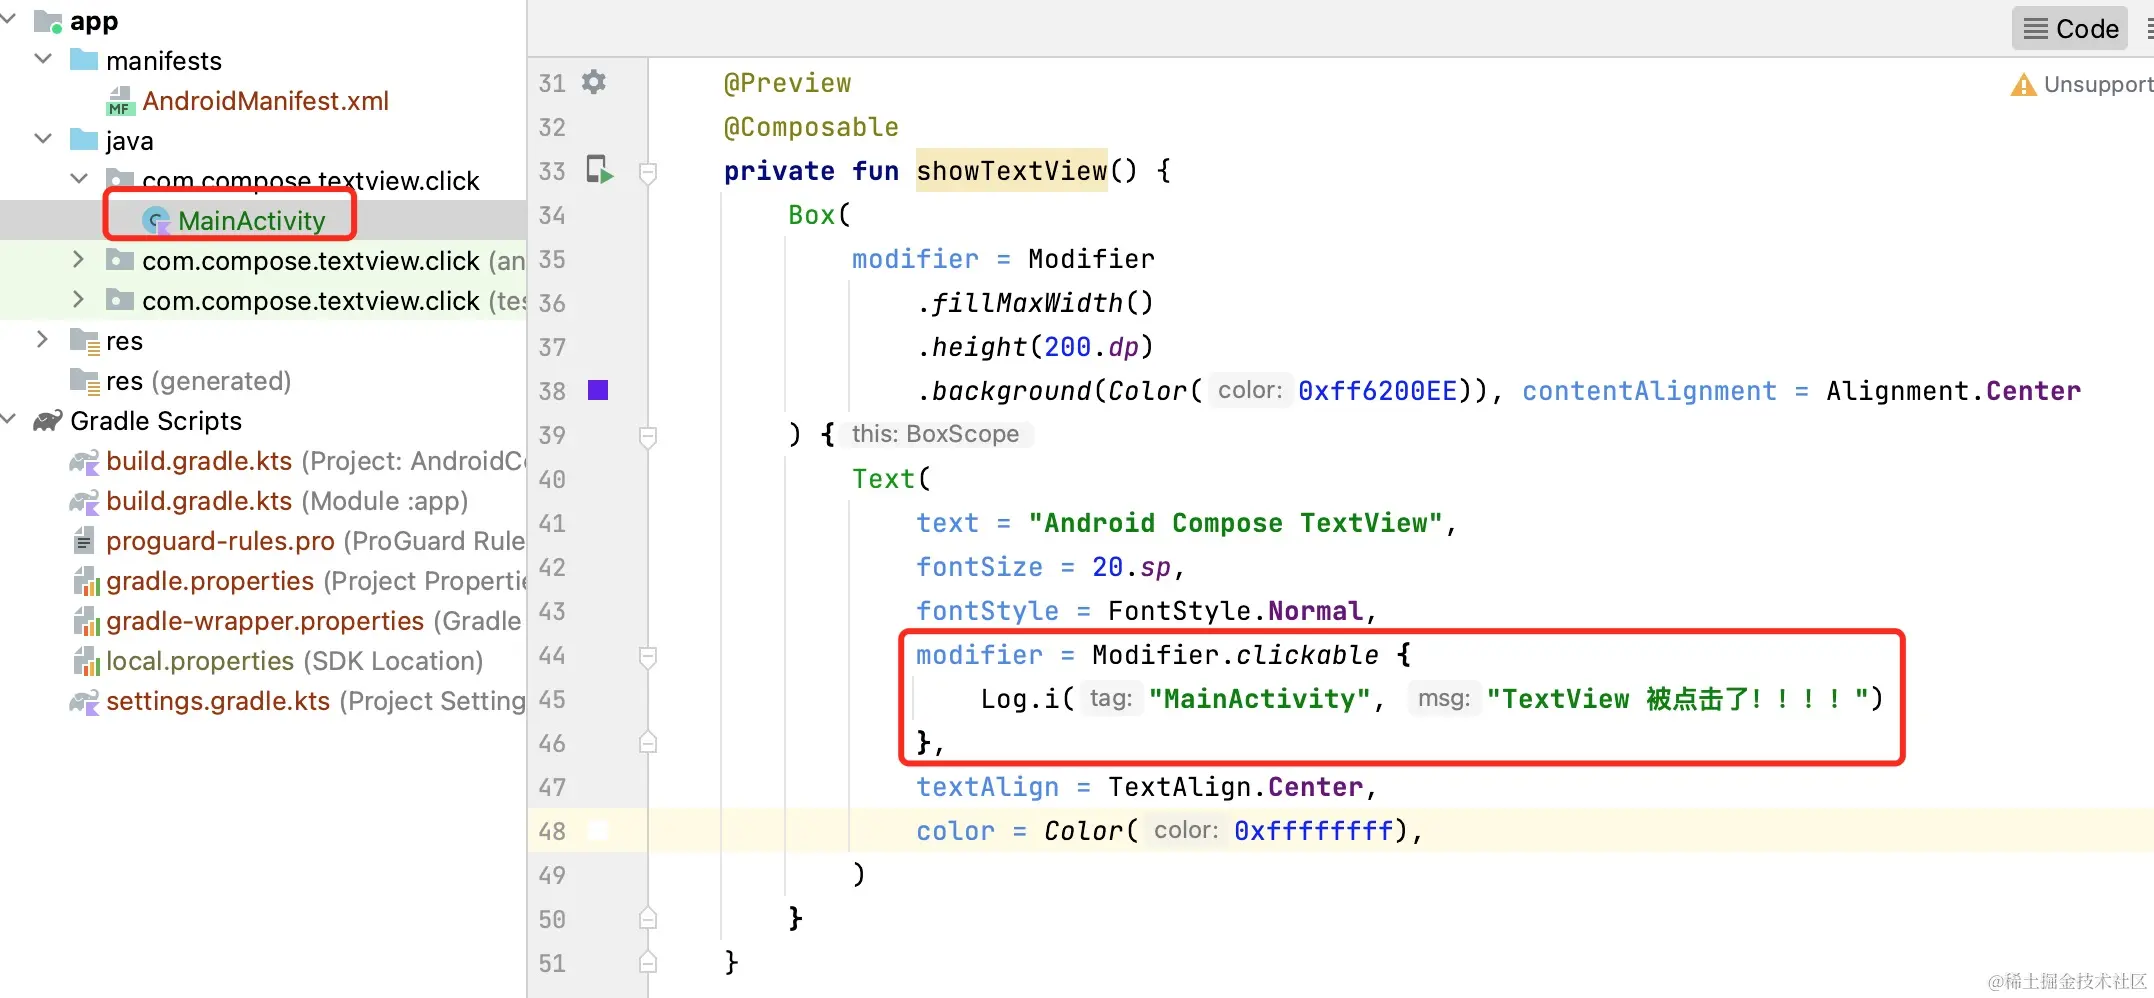The image size is (2154, 998).
Task: Click the res folder icon with chevron
Action: (85, 341)
